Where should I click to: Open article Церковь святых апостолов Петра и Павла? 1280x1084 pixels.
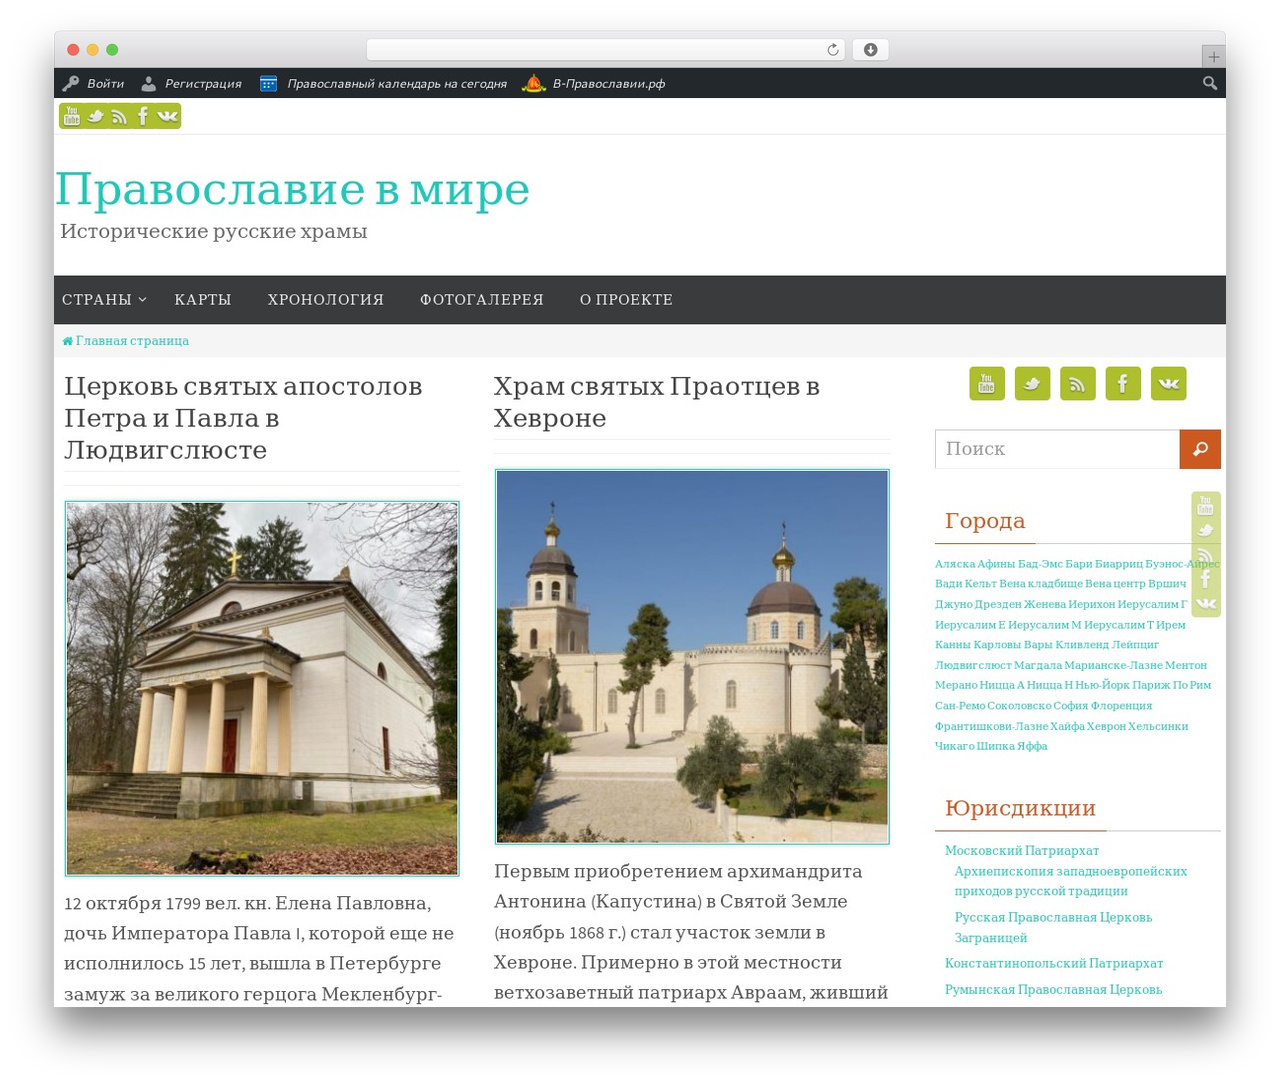[243, 418]
